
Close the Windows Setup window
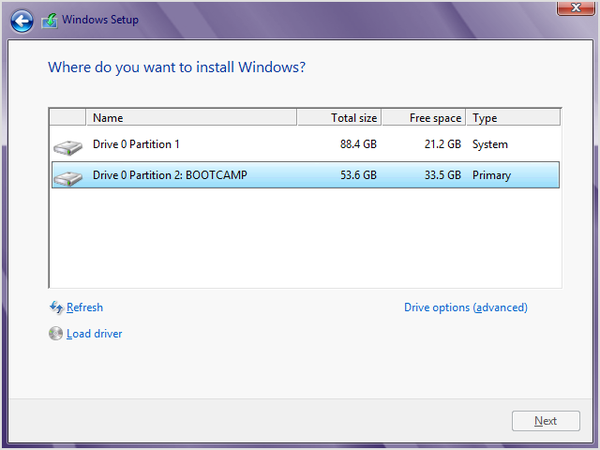pos(576,7)
